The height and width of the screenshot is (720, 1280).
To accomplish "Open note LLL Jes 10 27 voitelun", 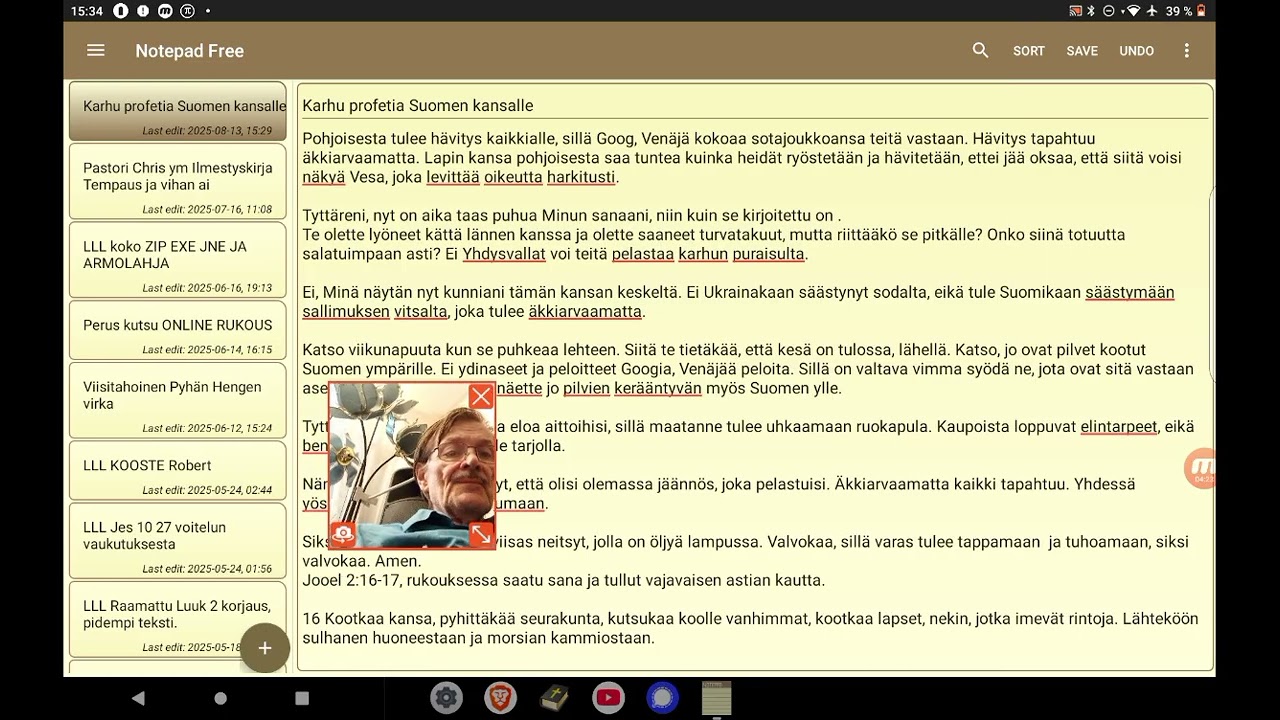I will pyautogui.click(x=178, y=540).
